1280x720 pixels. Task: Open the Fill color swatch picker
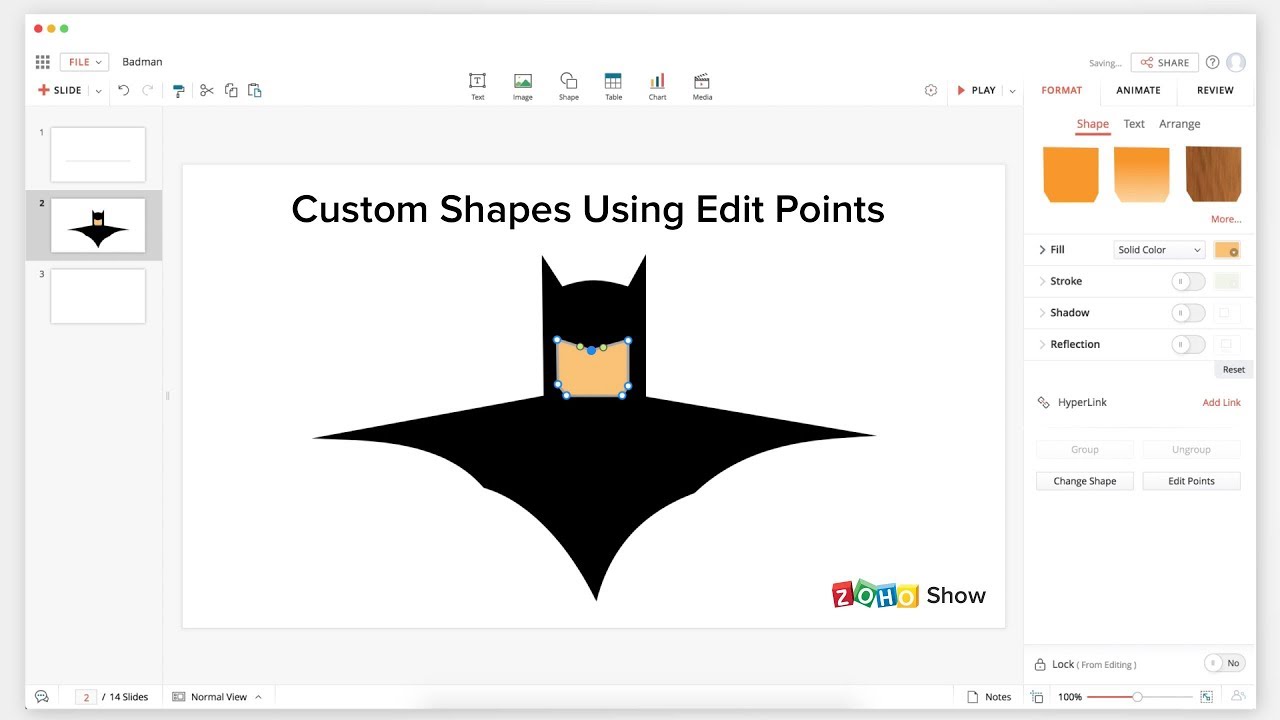click(x=1227, y=250)
